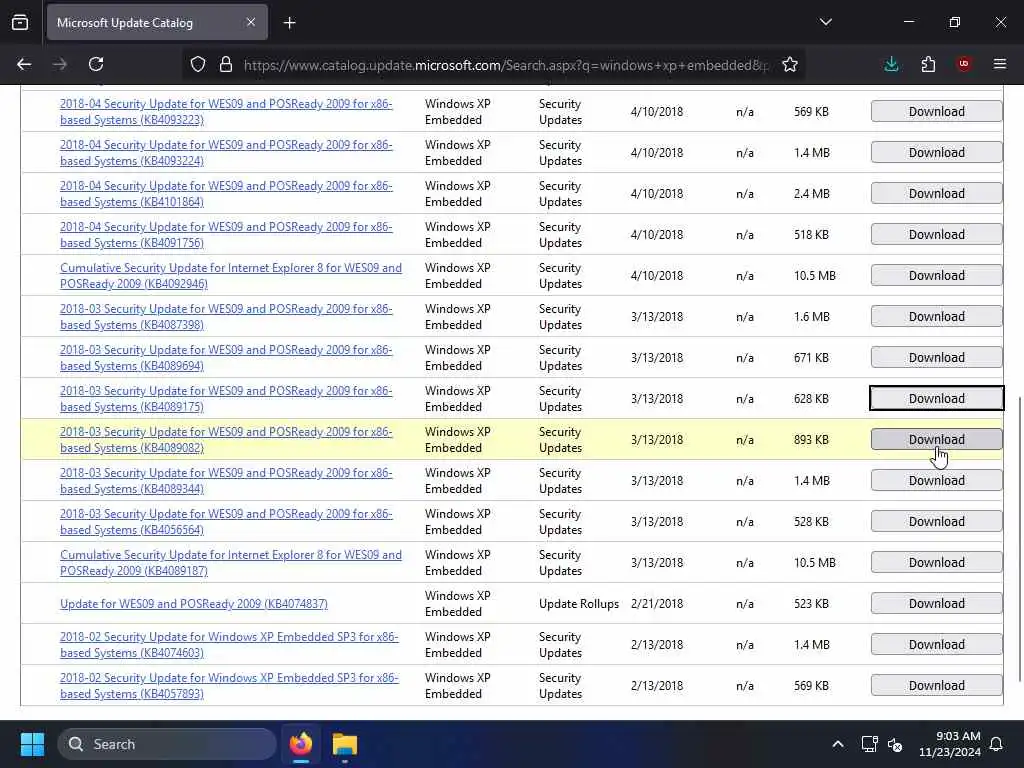This screenshot has width=1024, height=768.
Task: Open cumulative IE8 update KB4089187 link
Action: (x=231, y=562)
